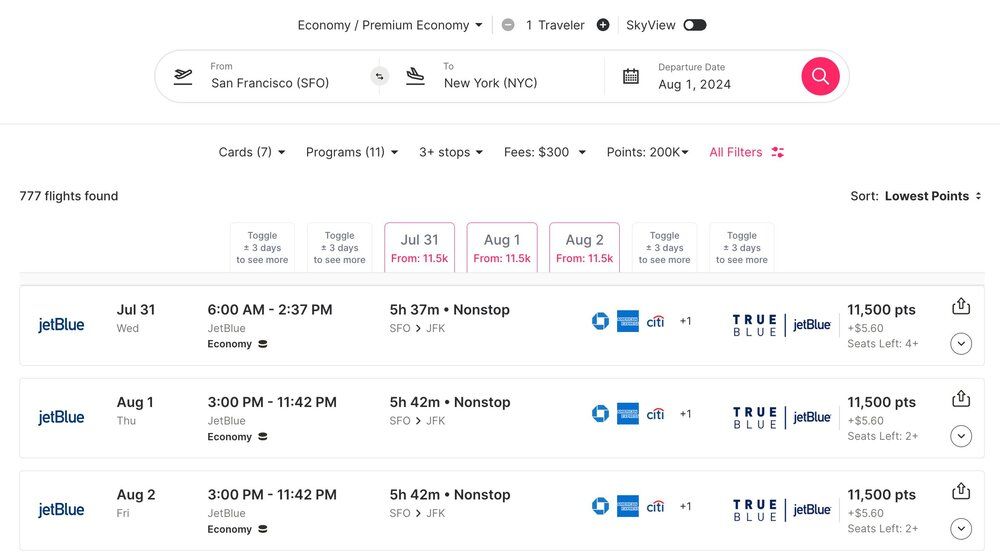Decrease traveler count with minus icon
This screenshot has width=1000, height=560.
pyautogui.click(x=508, y=25)
